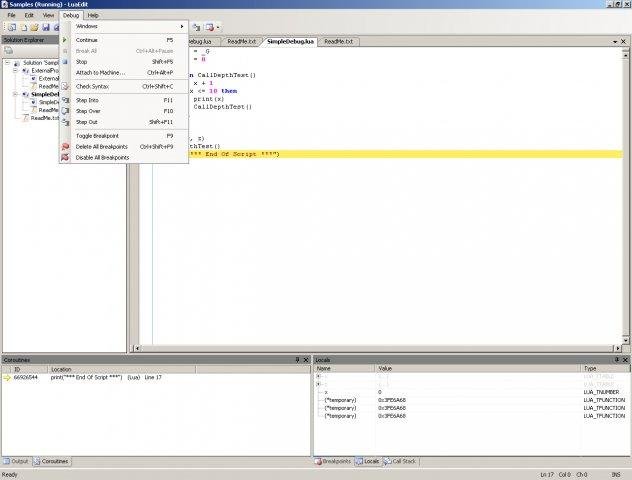
Task: Switch to the last ReadMe.txt editor tab
Action: (338, 42)
